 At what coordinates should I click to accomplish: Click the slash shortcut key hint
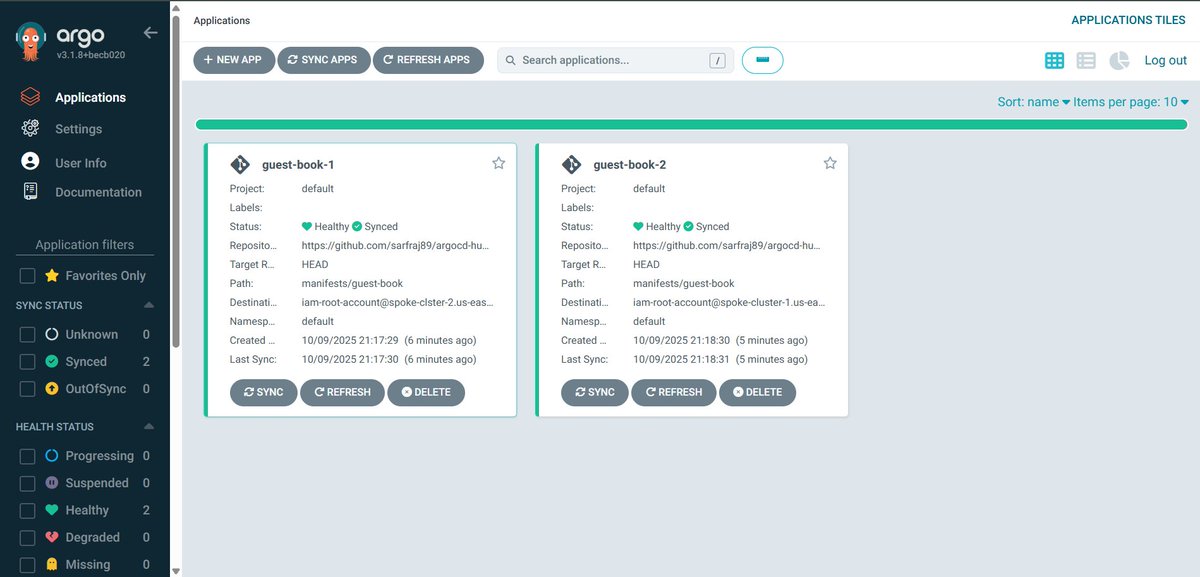[717, 60]
